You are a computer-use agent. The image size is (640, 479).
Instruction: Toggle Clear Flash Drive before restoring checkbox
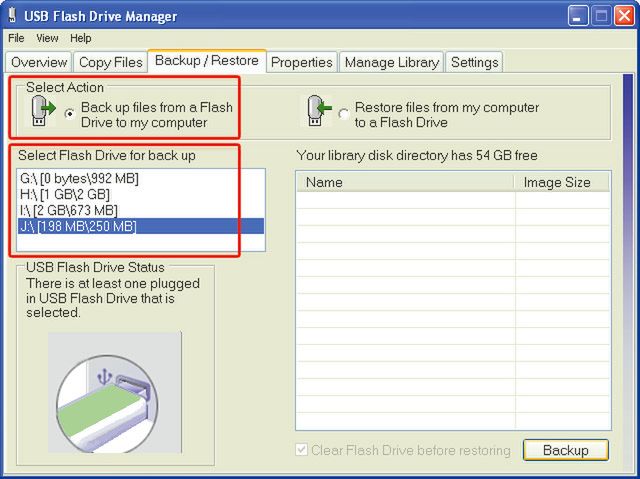tap(302, 450)
